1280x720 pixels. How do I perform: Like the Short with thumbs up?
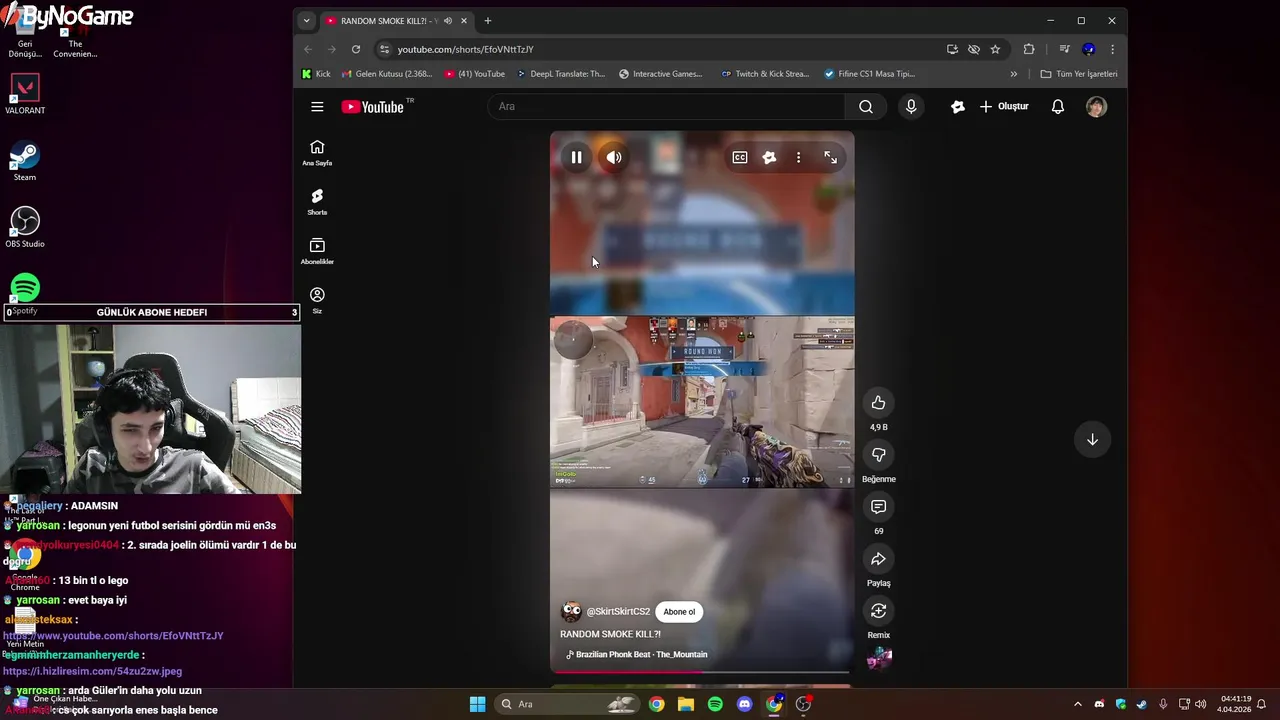point(878,403)
